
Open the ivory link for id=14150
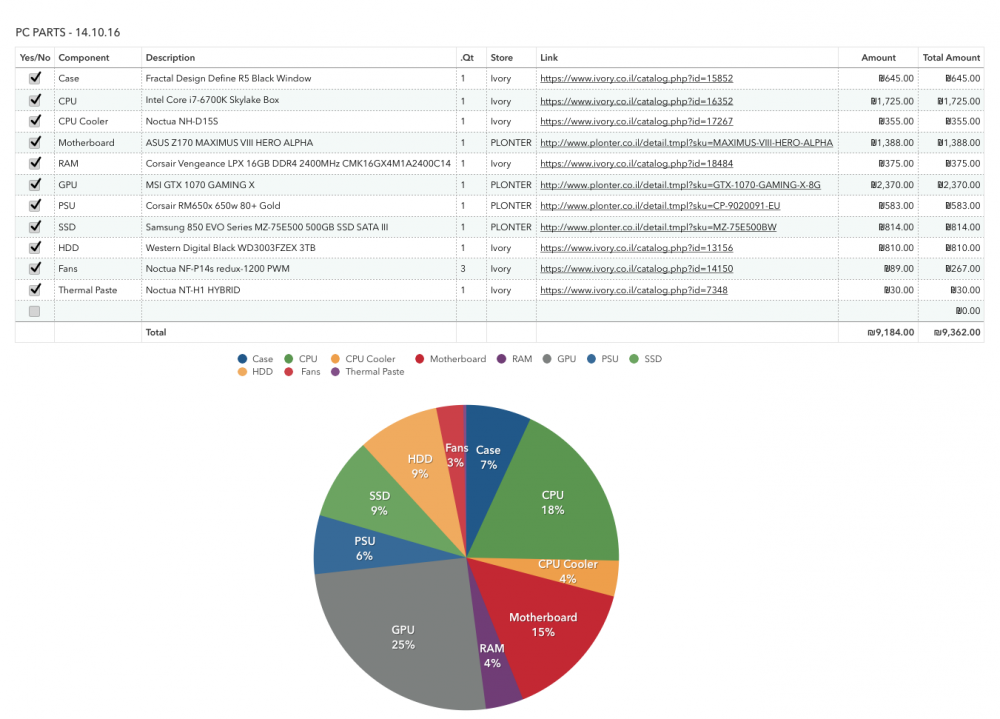(636, 269)
